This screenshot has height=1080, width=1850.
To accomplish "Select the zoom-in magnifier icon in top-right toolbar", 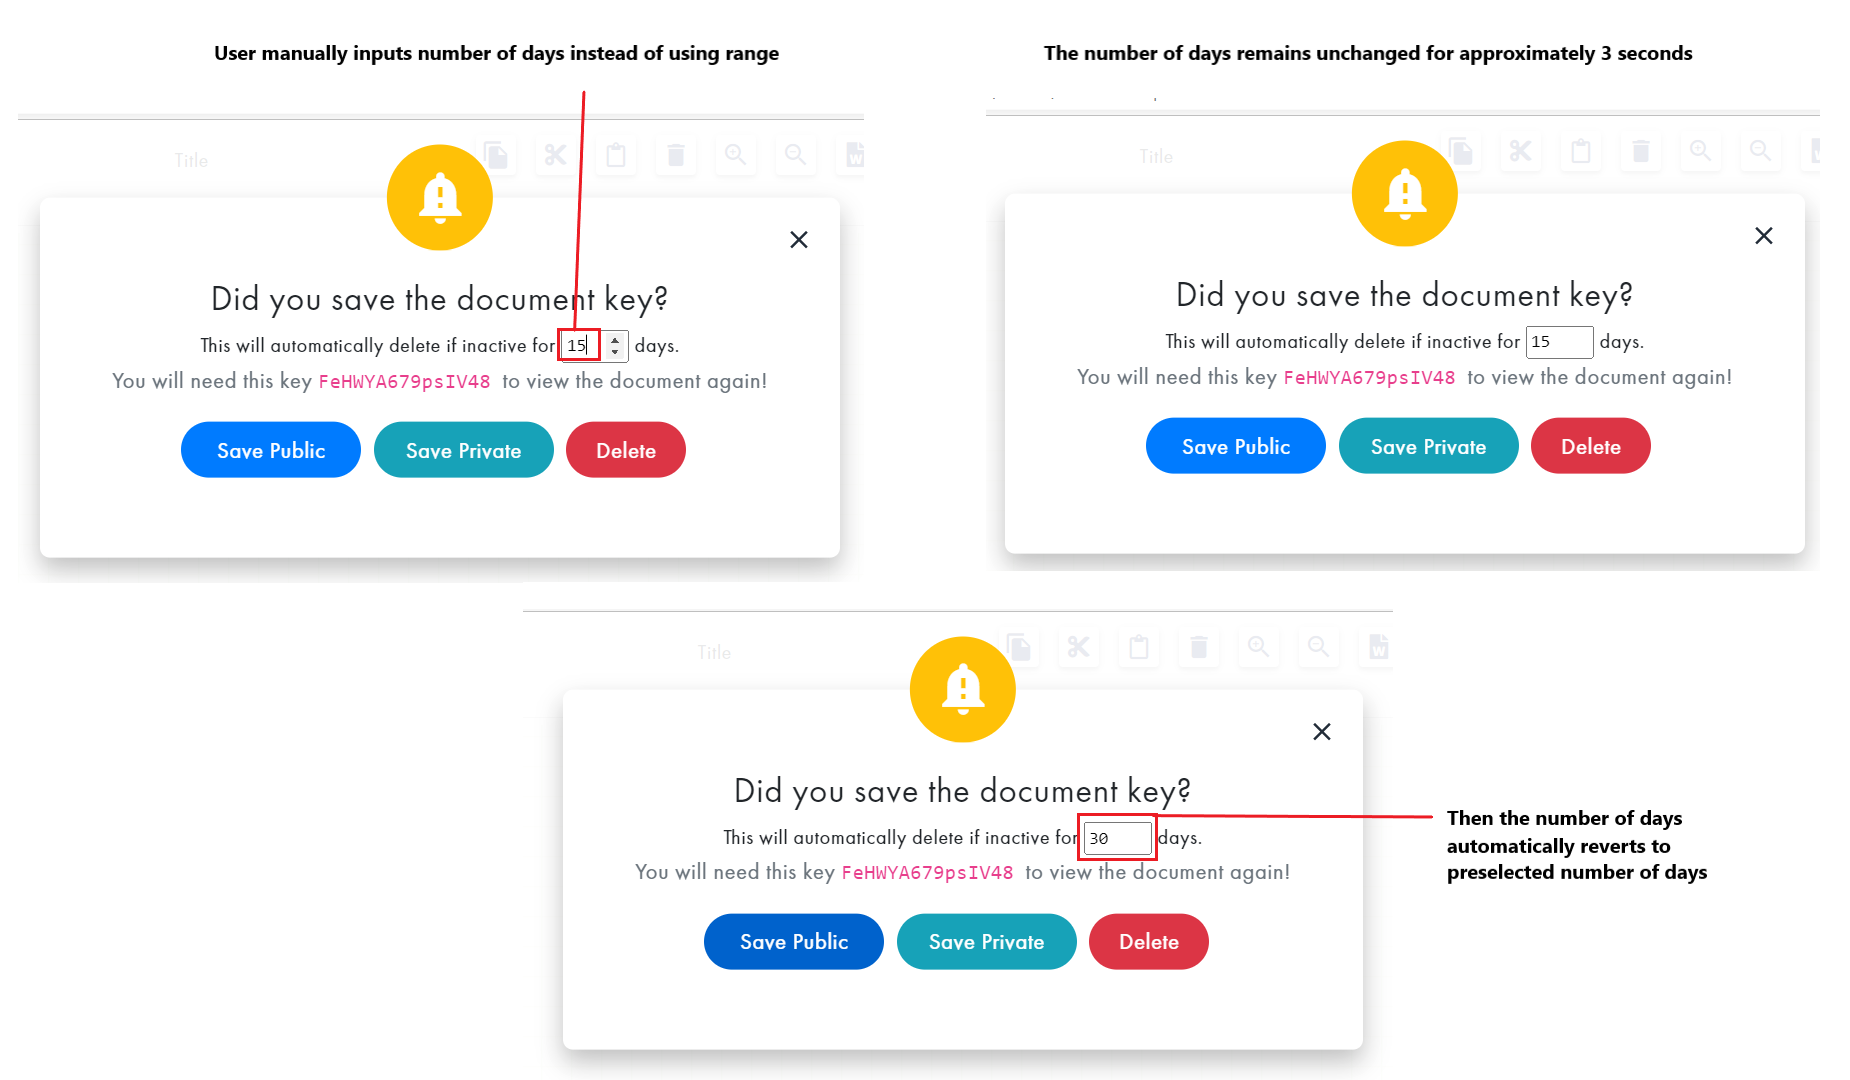I will point(1700,152).
